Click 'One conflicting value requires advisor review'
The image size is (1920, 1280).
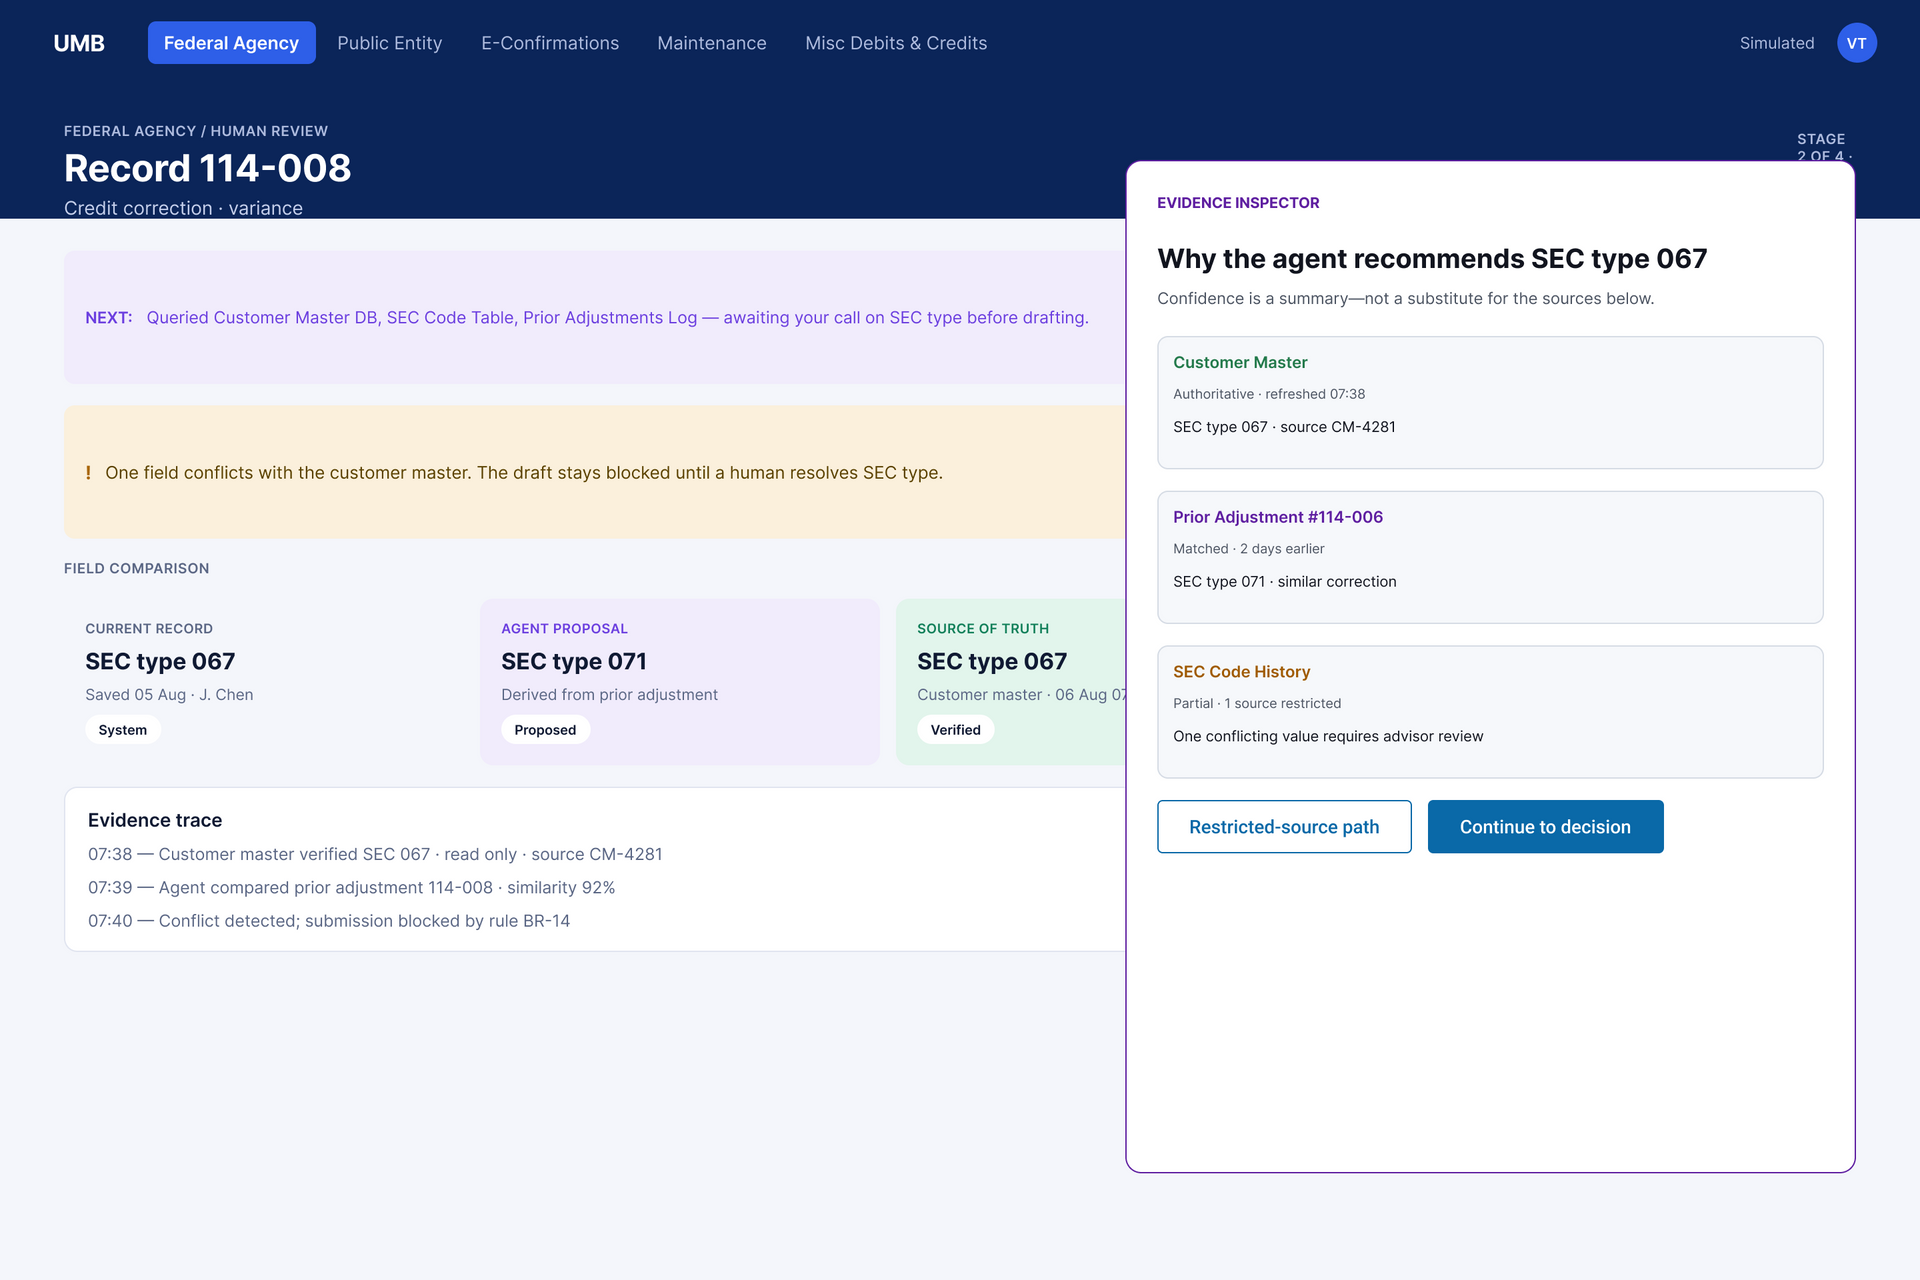(x=1328, y=736)
